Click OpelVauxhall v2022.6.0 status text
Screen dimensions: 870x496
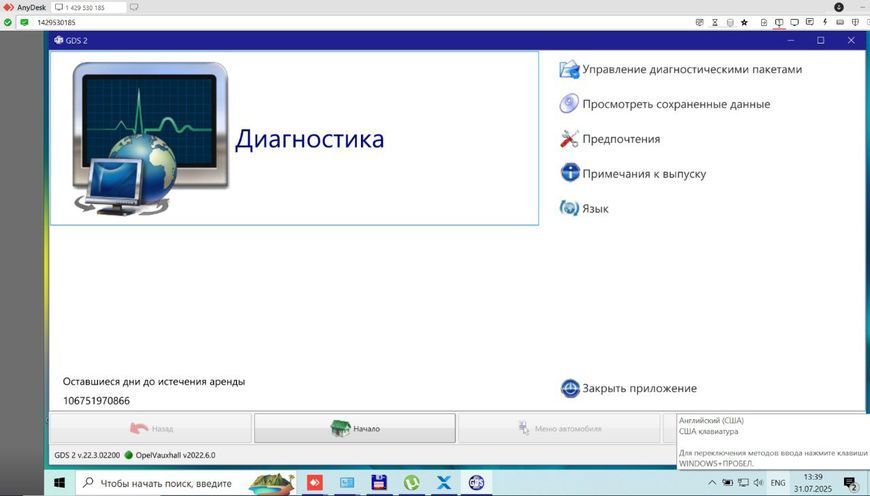[175, 455]
